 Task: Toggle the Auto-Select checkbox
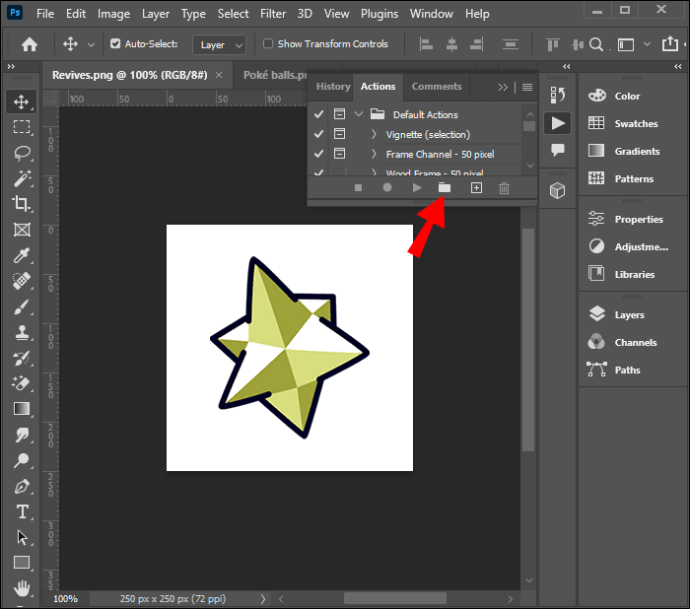pos(115,44)
